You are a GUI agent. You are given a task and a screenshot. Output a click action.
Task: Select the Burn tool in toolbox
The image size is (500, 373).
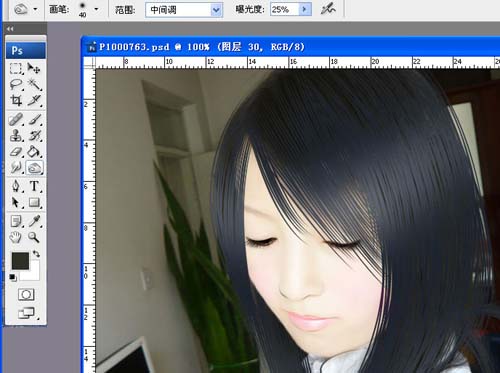34,168
